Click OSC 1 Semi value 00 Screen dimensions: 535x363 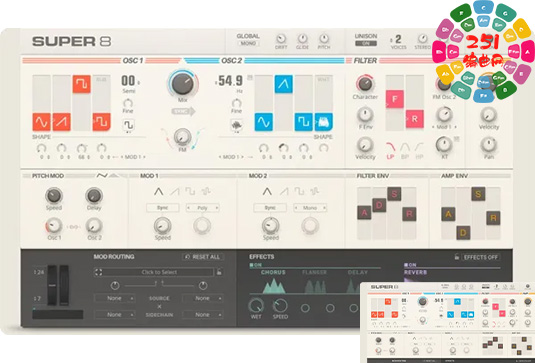click(128, 81)
